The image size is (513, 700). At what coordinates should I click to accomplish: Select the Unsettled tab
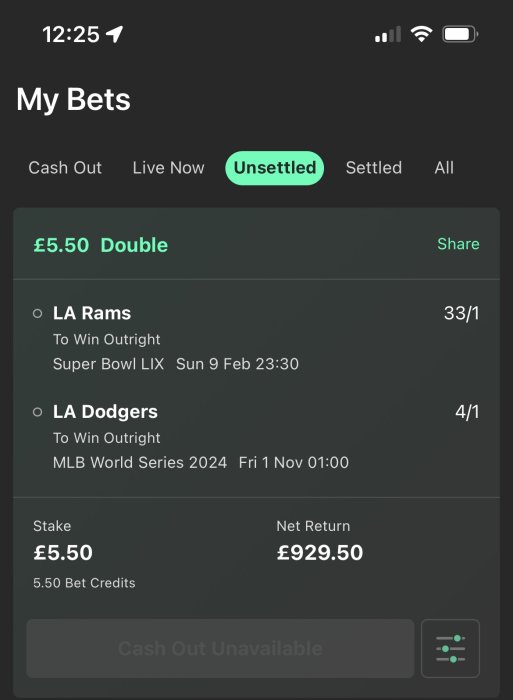point(275,168)
